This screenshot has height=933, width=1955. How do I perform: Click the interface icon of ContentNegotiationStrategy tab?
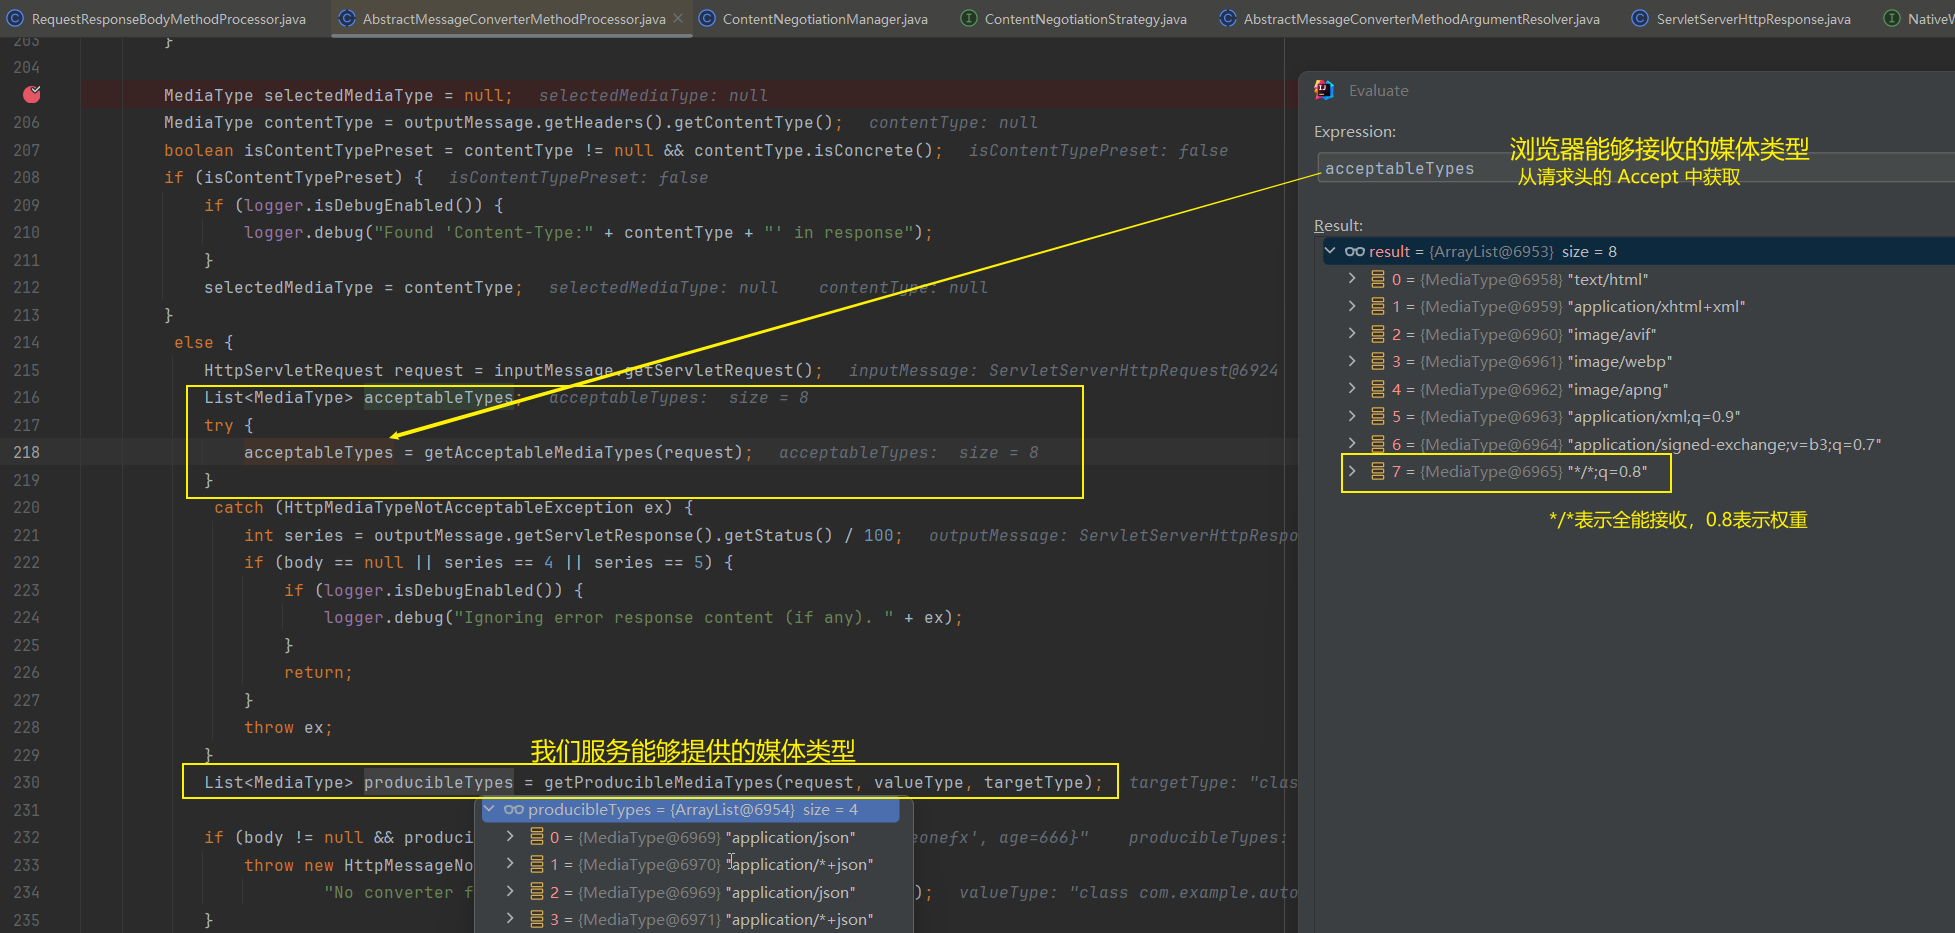point(968,19)
